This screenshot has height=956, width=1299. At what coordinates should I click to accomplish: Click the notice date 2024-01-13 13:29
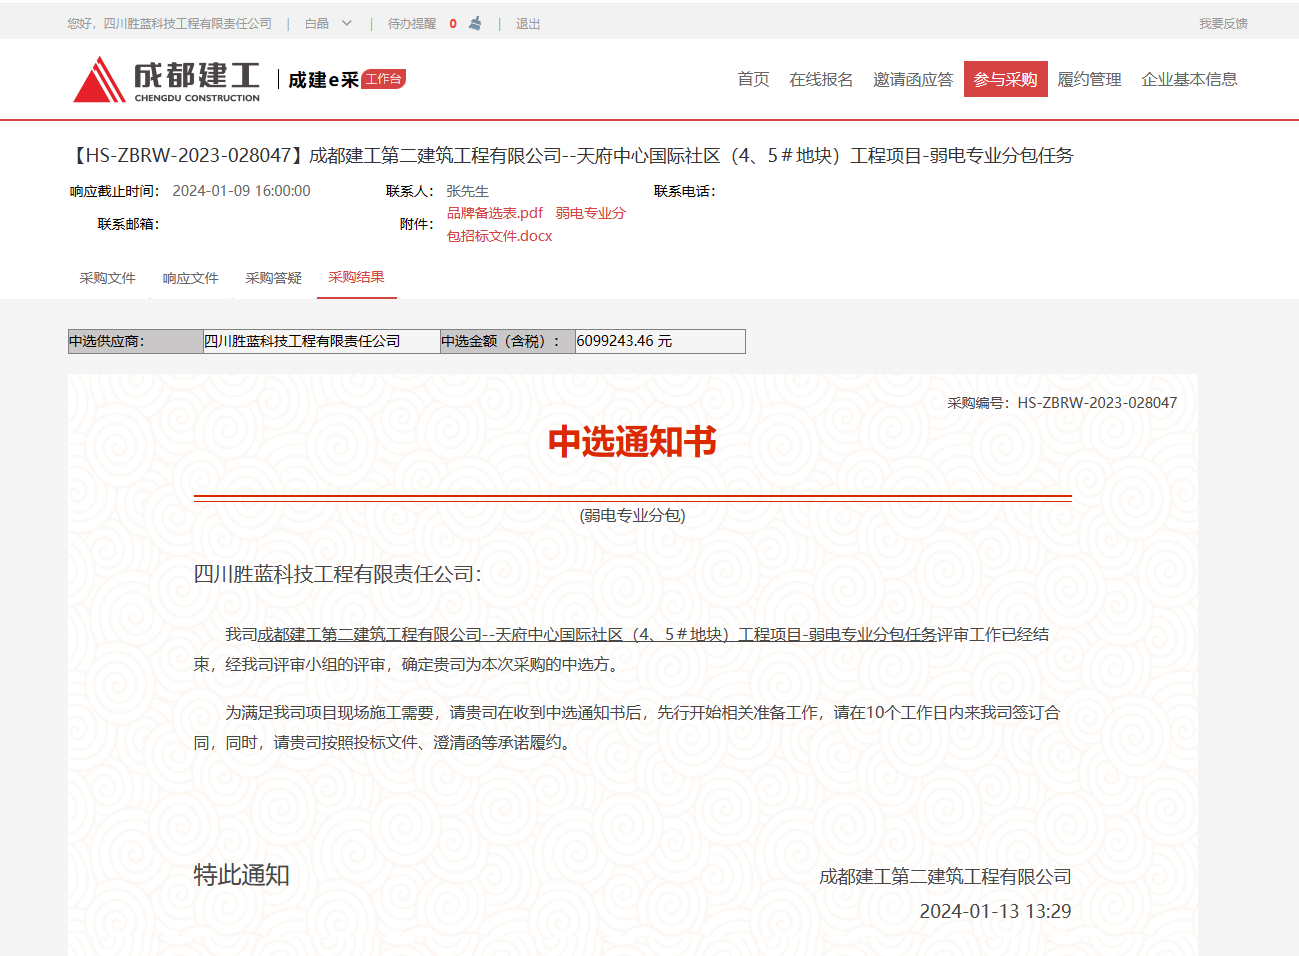click(x=995, y=911)
